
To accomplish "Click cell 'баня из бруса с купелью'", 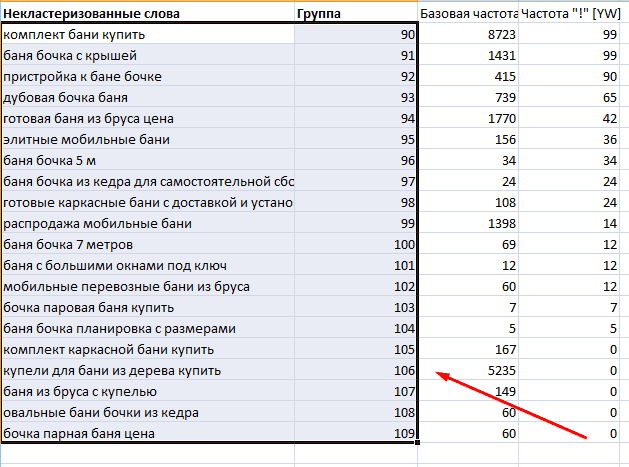I will coord(148,391).
